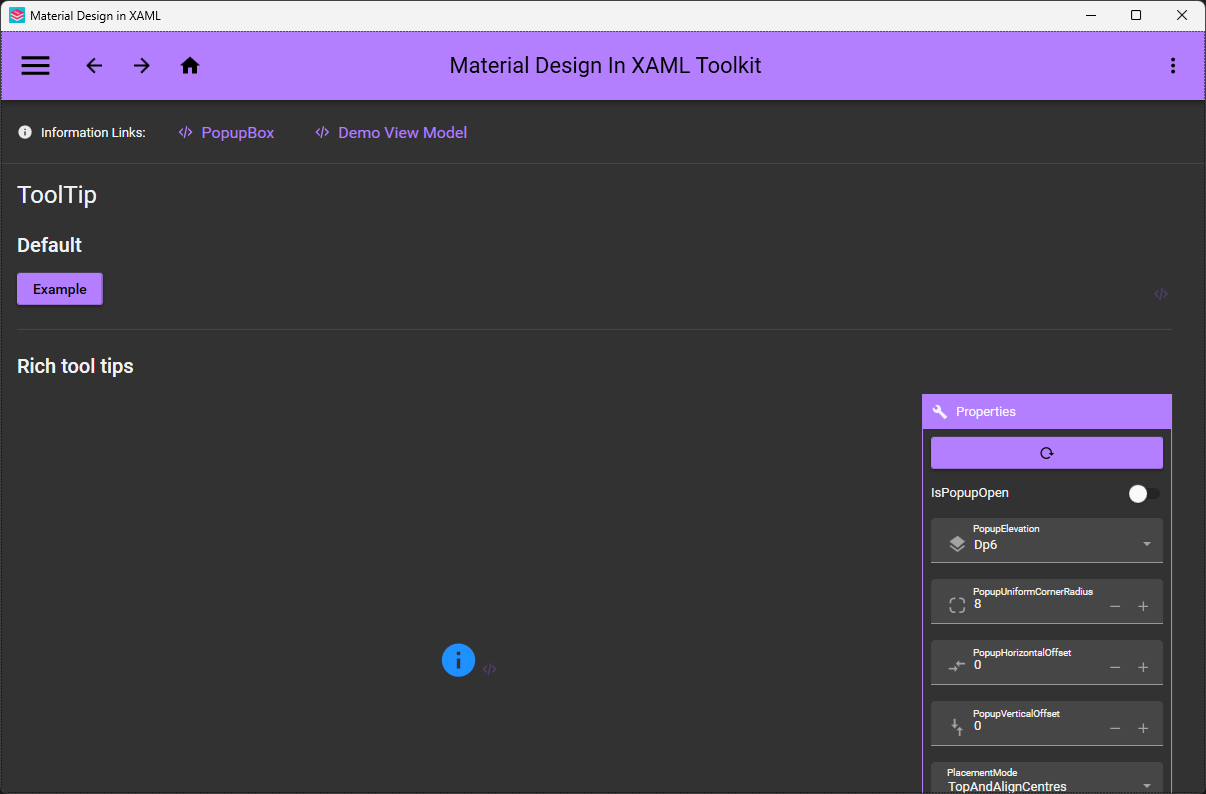Click the Default section heading
Screen dimensions: 1206x794
pyautogui.click(x=49, y=245)
